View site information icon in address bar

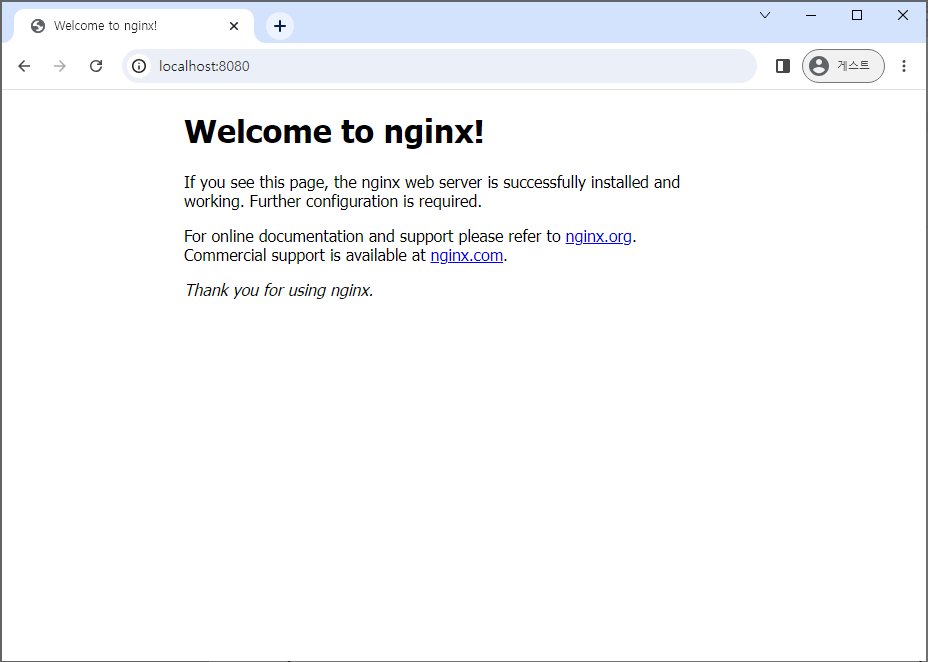139,66
